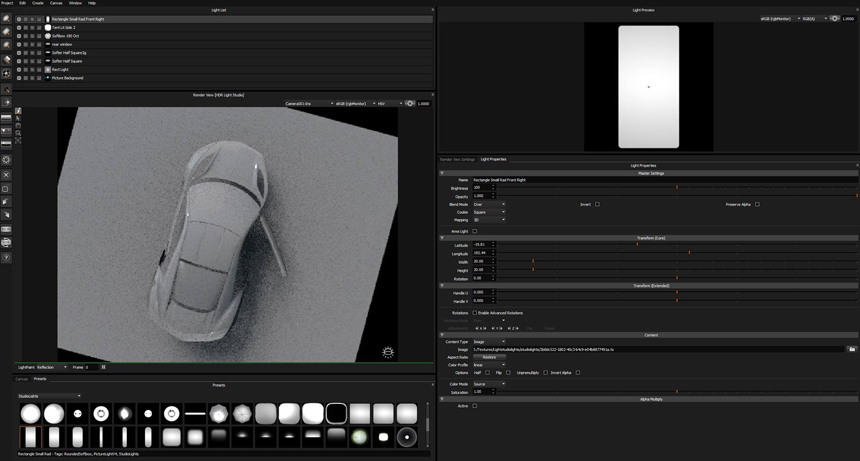
Task: Open the Window menu
Action: click(75, 3)
